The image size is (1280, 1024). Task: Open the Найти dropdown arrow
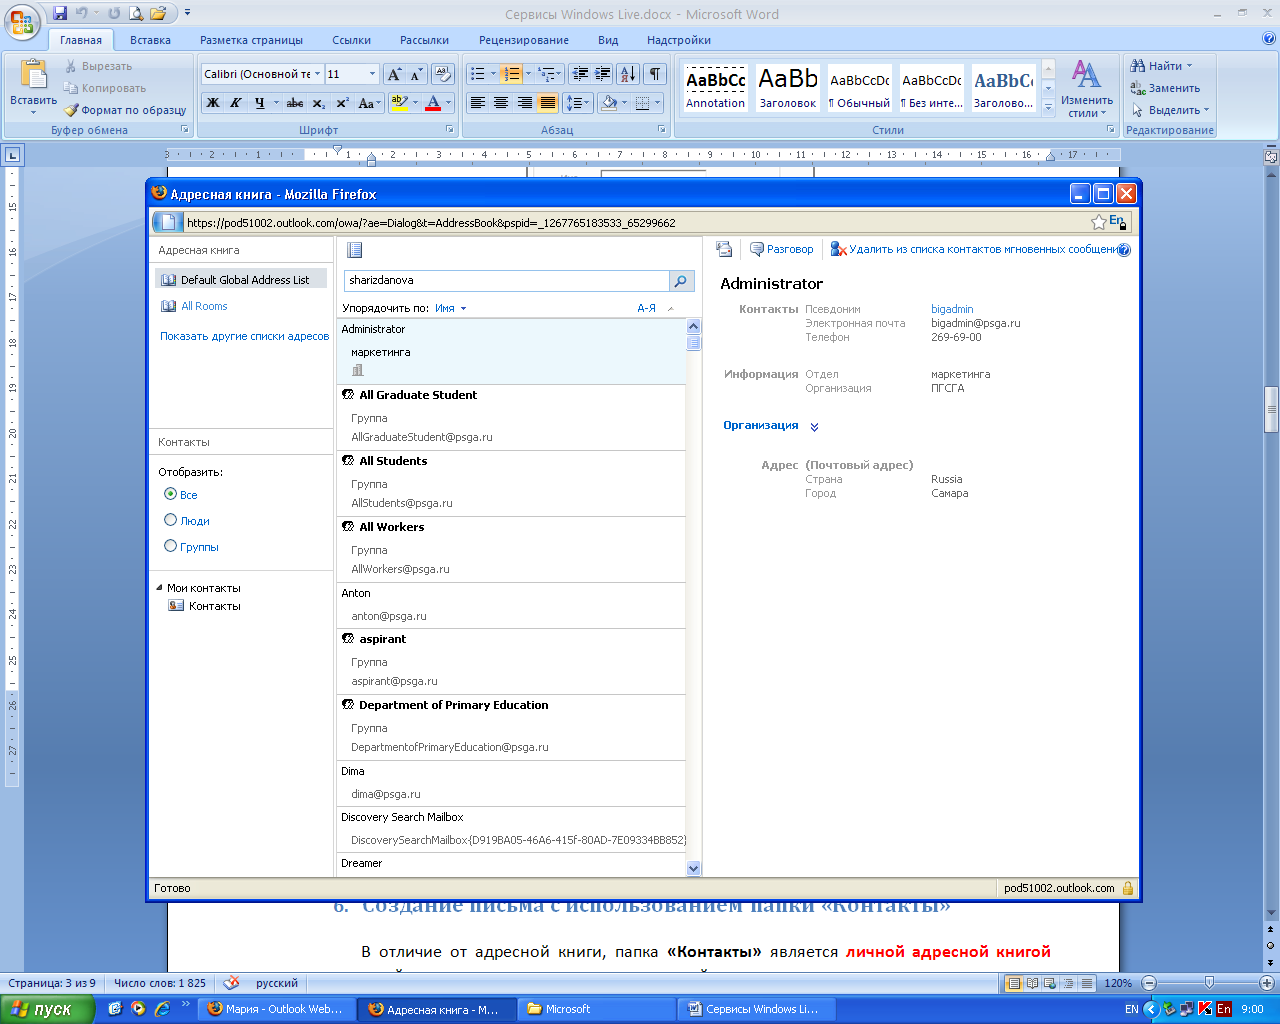tap(1190, 66)
